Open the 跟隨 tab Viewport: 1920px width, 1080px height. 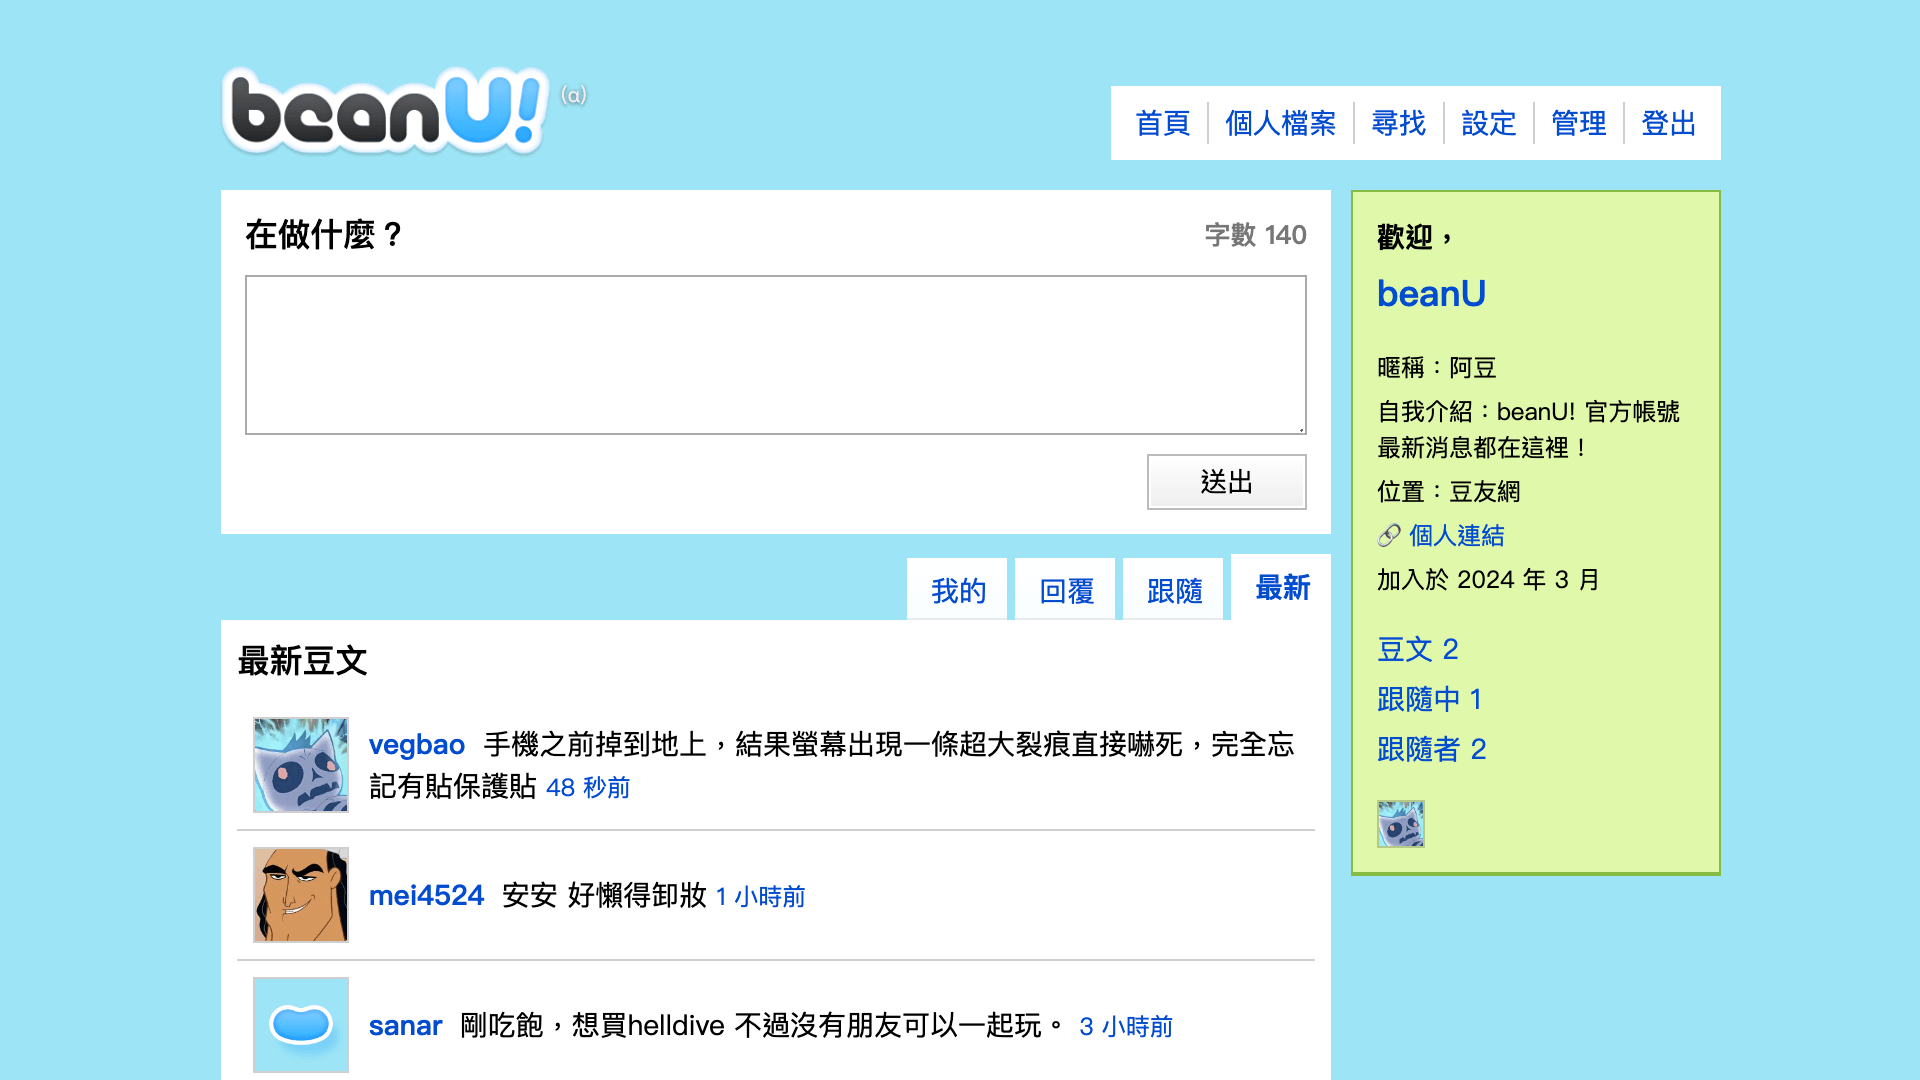[x=1174, y=591]
